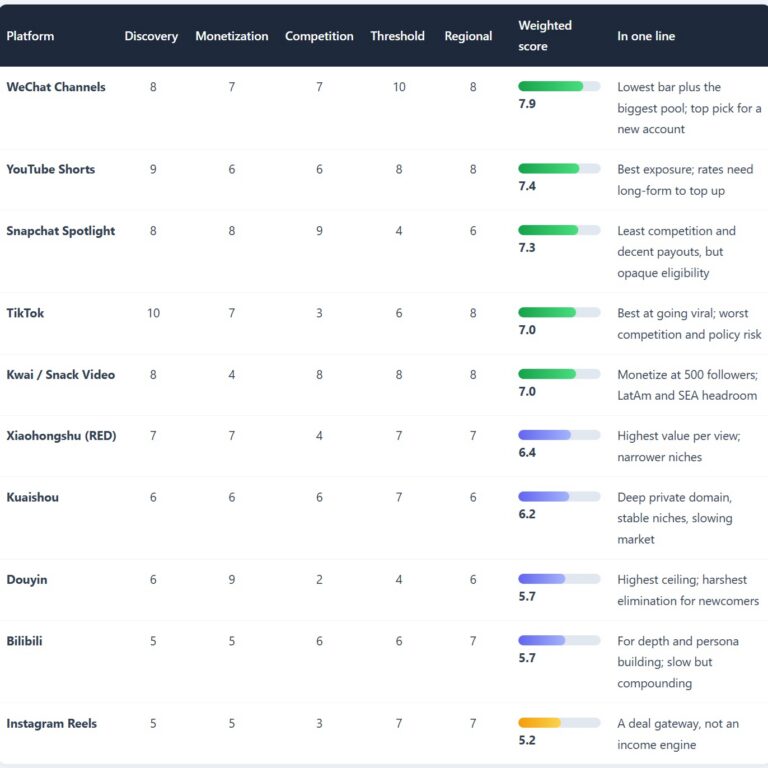This screenshot has width=768, height=768.
Task: Click Kwai's 7.0 weighted score
Action: [527, 392]
